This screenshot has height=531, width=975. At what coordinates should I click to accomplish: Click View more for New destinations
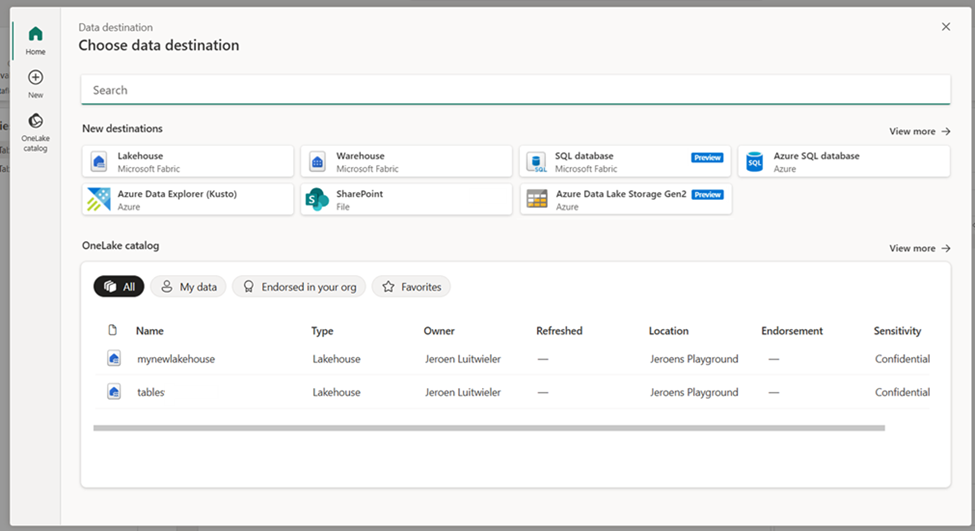point(918,131)
